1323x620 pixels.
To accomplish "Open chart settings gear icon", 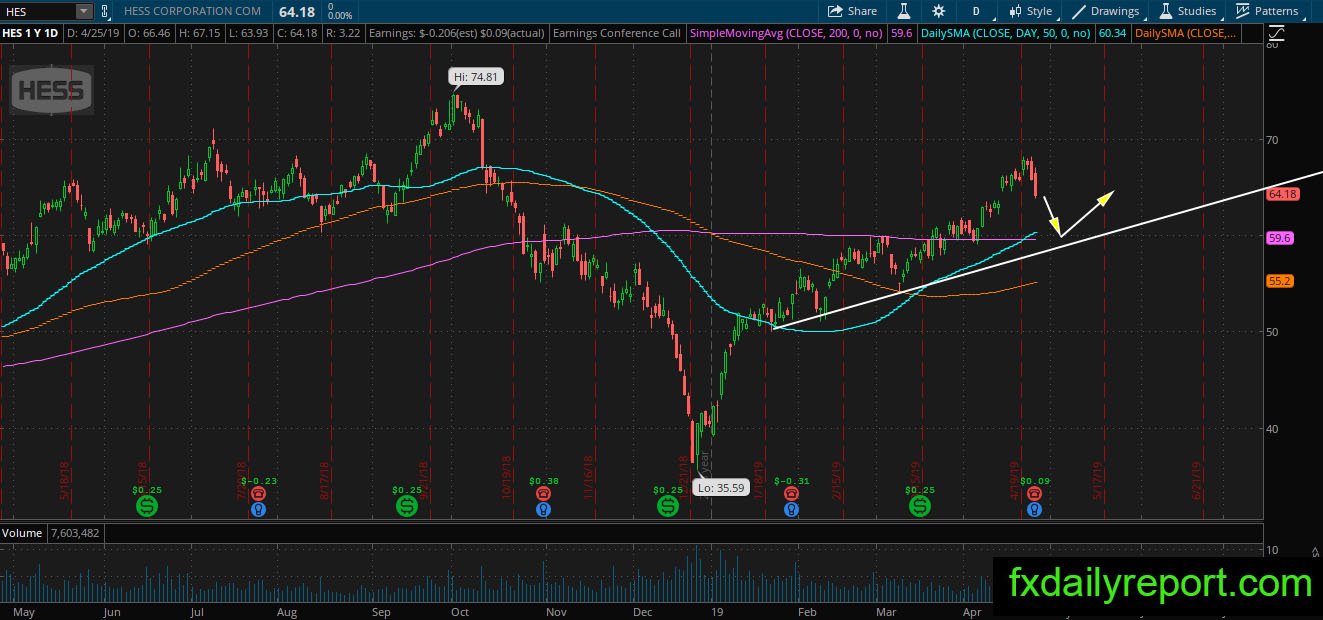I will [x=938, y=11].
